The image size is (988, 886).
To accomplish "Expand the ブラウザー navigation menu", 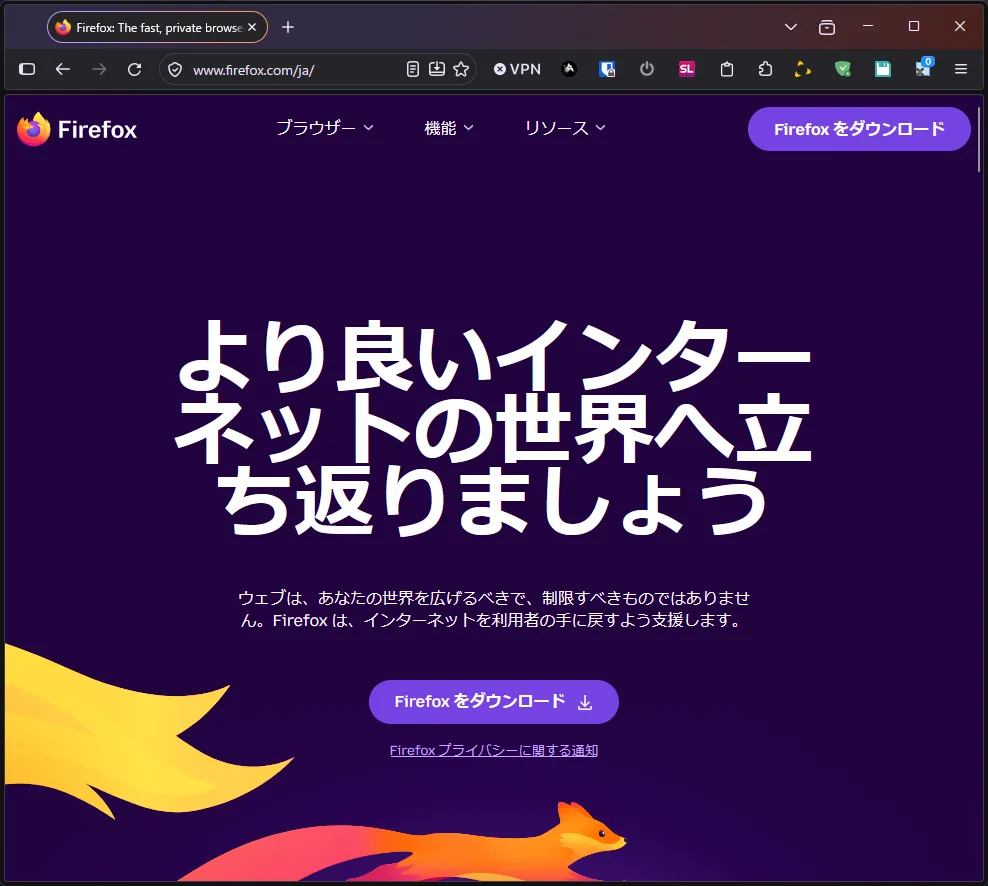I will [325, 128].
